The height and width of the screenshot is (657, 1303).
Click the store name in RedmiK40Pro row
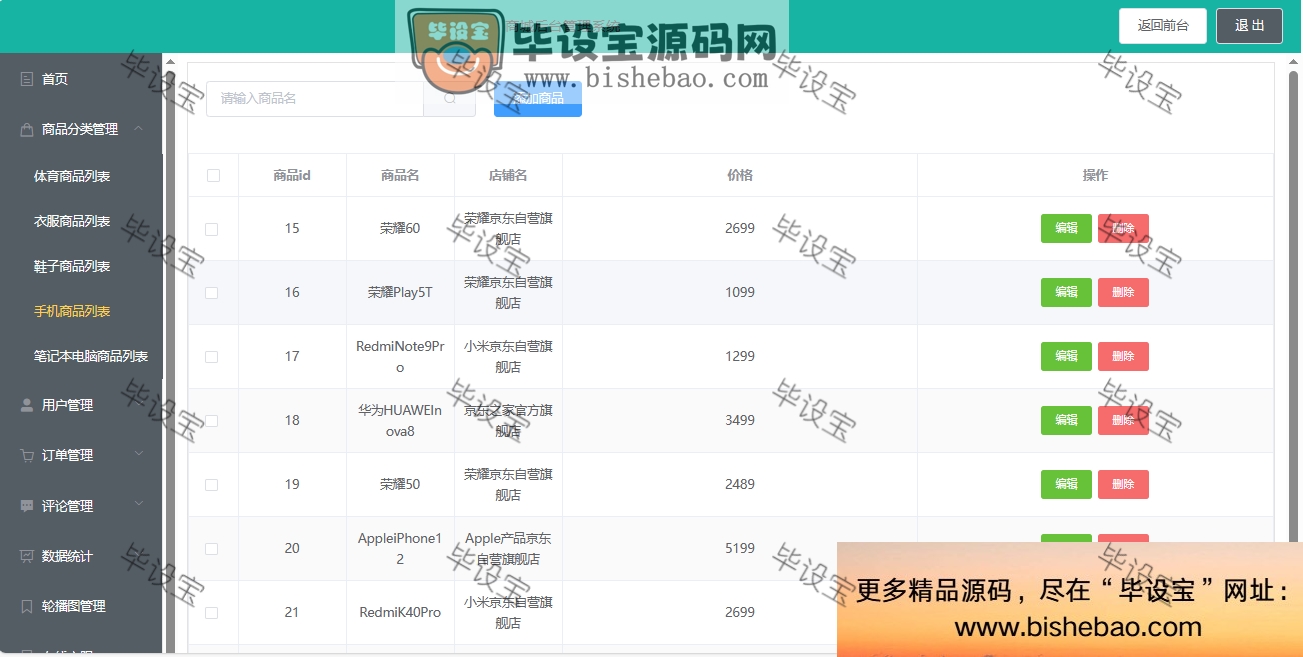coord(508,613)
